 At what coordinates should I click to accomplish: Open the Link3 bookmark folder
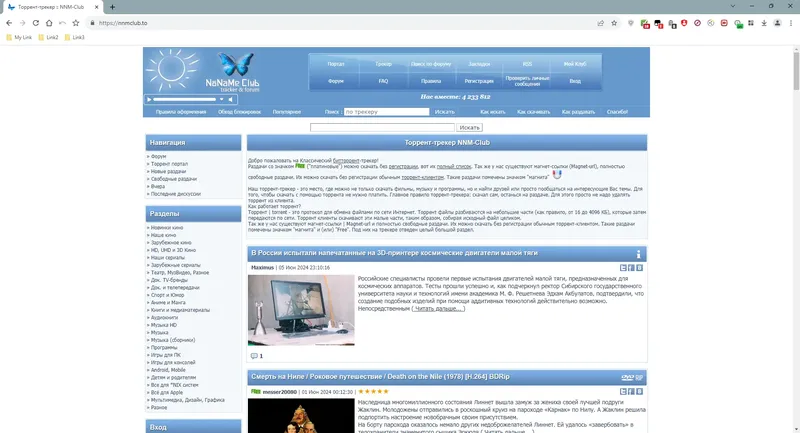[x=74, y=37]
